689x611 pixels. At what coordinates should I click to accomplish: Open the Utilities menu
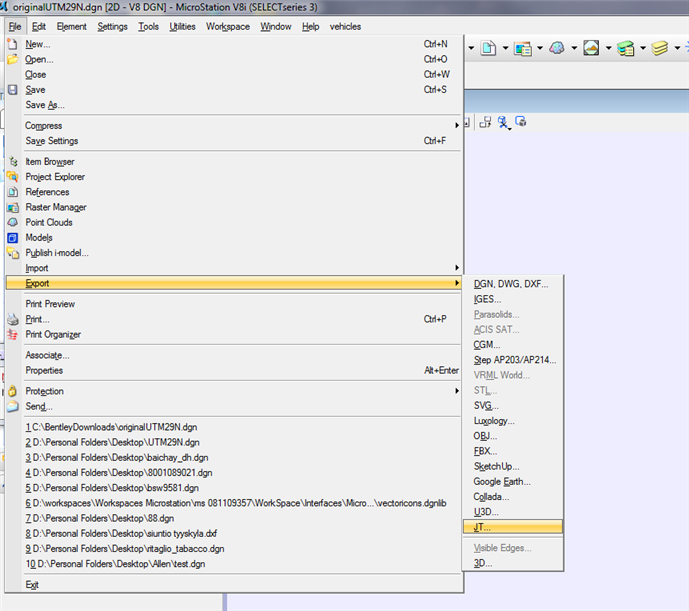point(182,26)
